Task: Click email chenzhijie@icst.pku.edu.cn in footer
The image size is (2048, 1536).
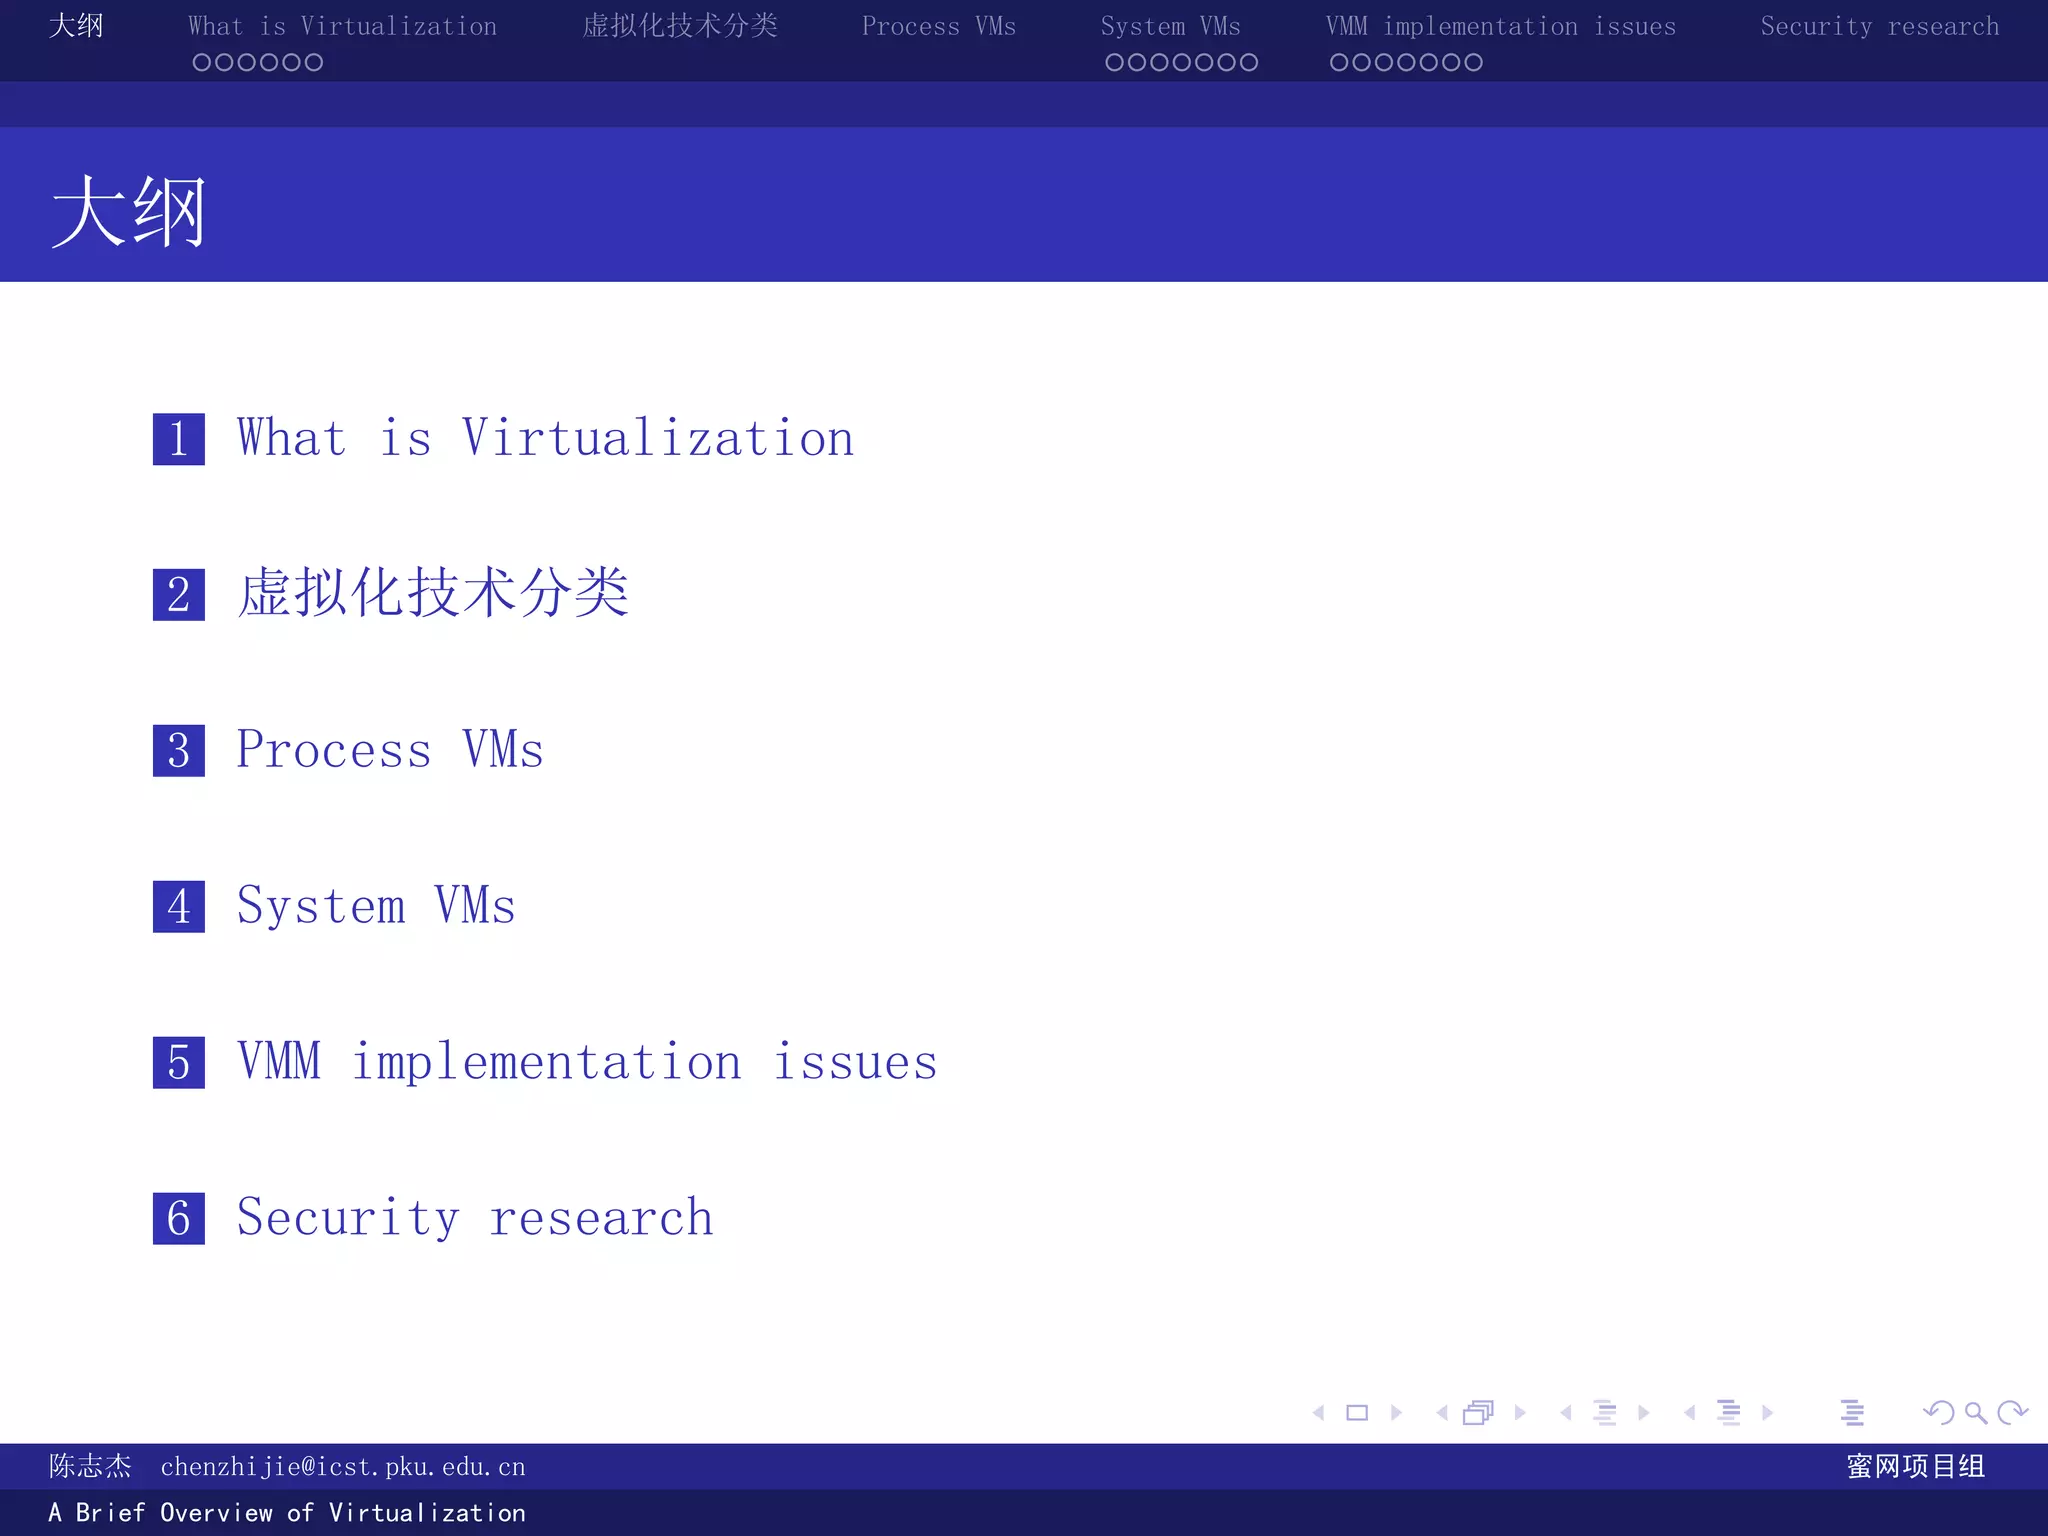Action: click(x=343, y=1467)
